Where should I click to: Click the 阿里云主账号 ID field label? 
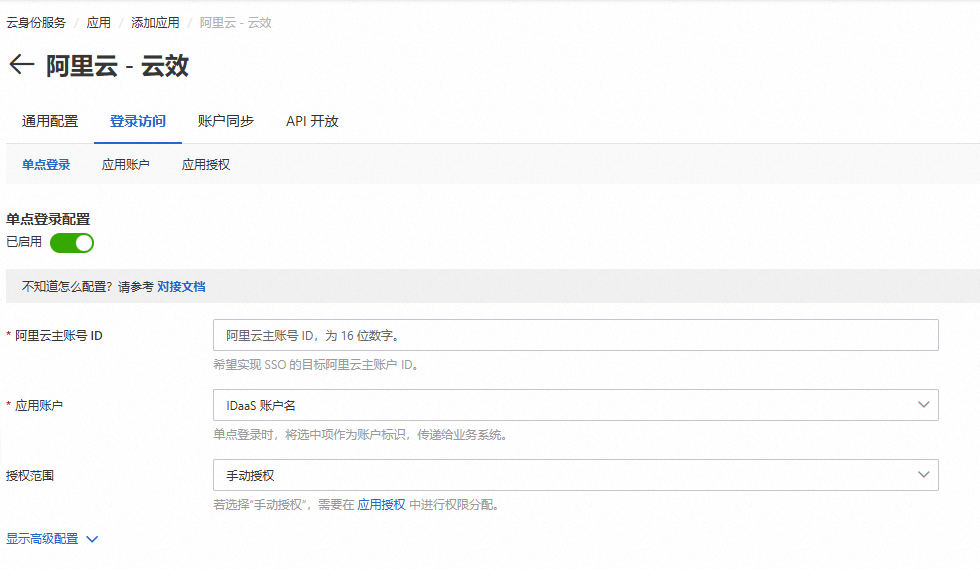coord(59,336)
